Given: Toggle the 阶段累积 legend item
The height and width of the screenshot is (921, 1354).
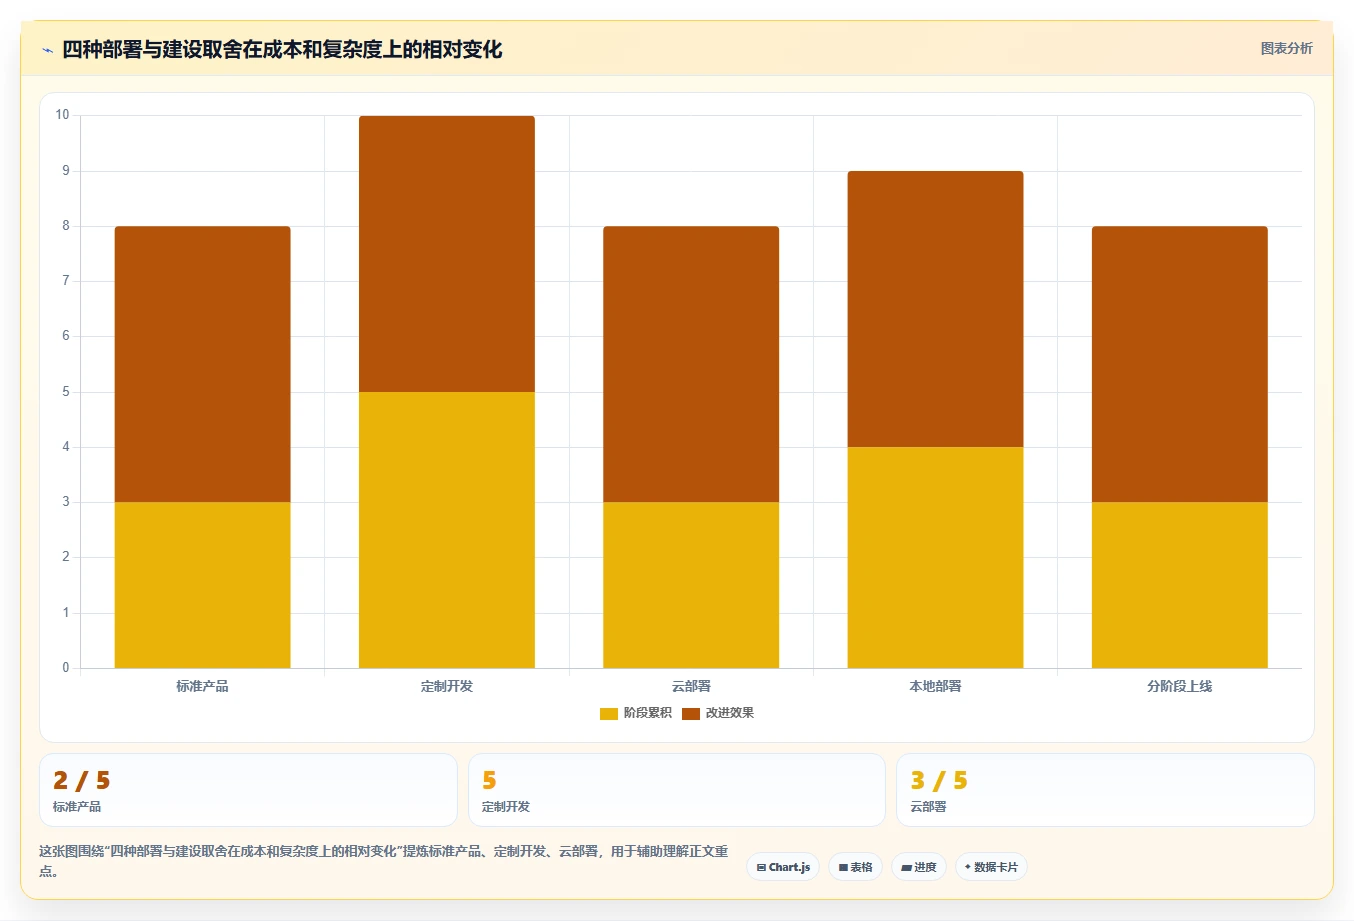Looking at the screenshot, I should coord(635,713).
